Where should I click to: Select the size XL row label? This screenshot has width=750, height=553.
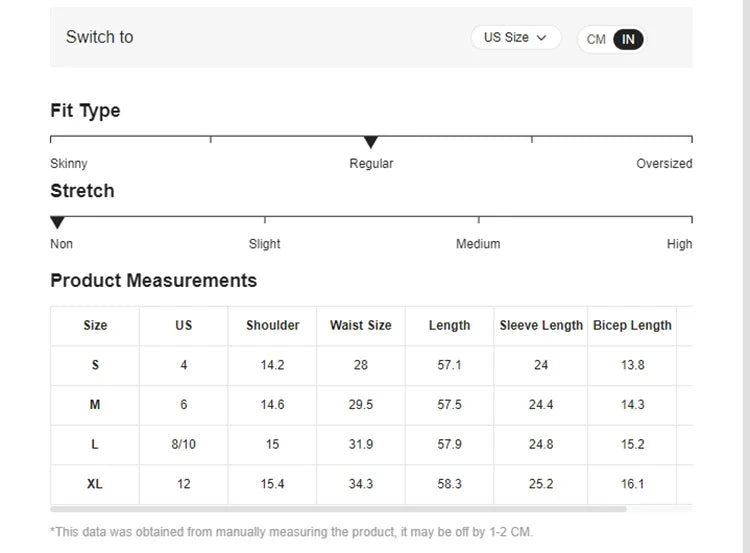click(x=95, y=484)
